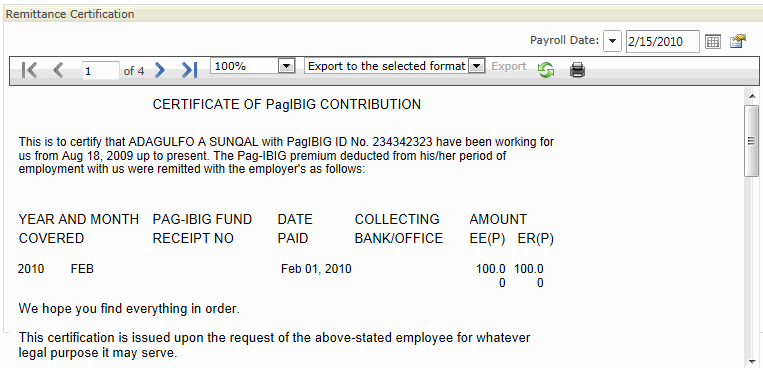The image size is (763, 368).
Task: Open the calendar picker for Payroll Date
Action: point(712,42)
